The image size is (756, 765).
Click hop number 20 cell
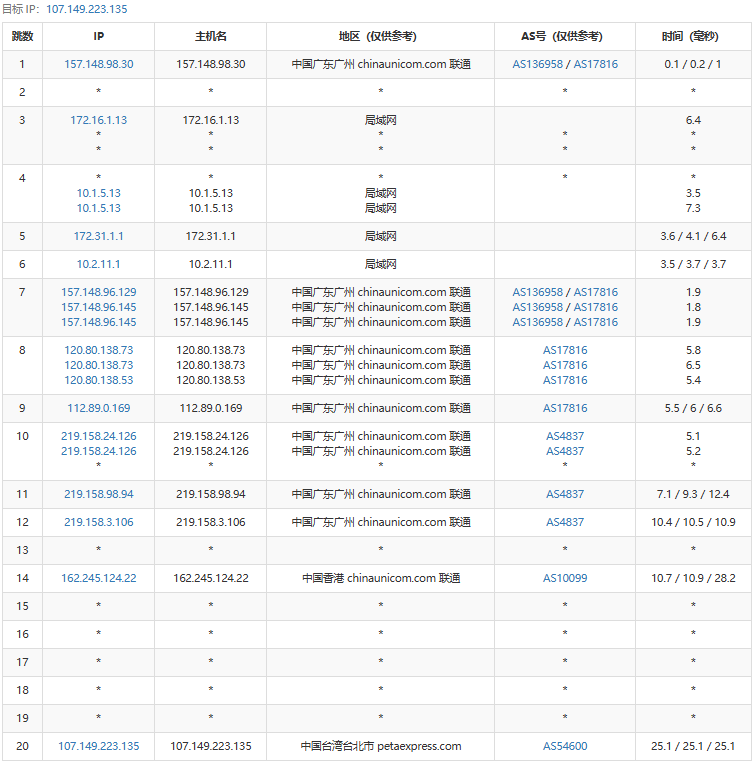[22, 746]
